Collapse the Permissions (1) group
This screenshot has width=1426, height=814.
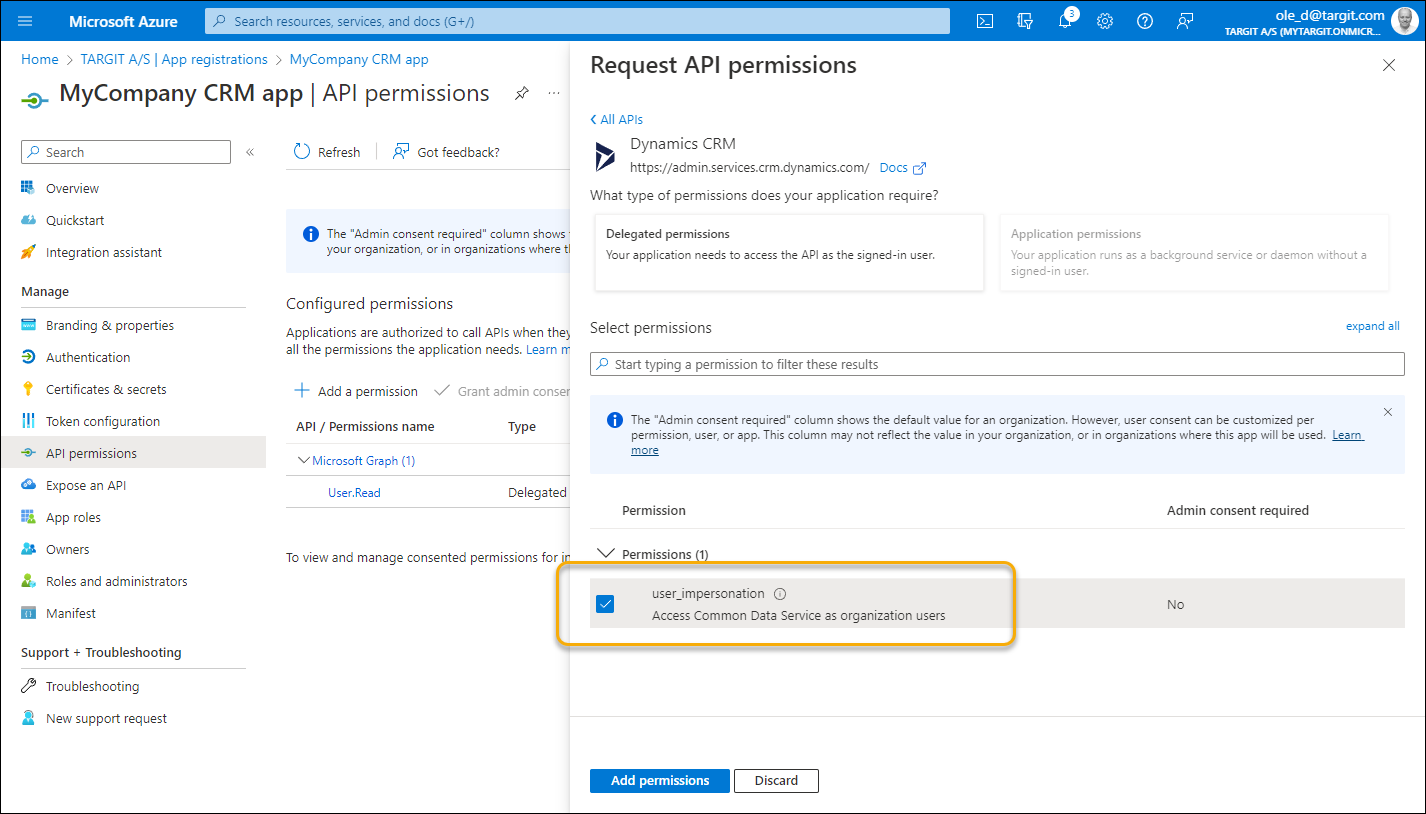605,553
